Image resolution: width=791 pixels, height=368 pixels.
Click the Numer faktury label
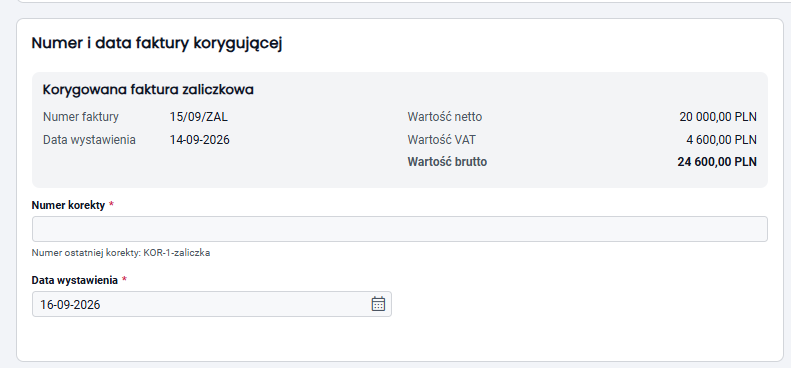pos(81,117)
